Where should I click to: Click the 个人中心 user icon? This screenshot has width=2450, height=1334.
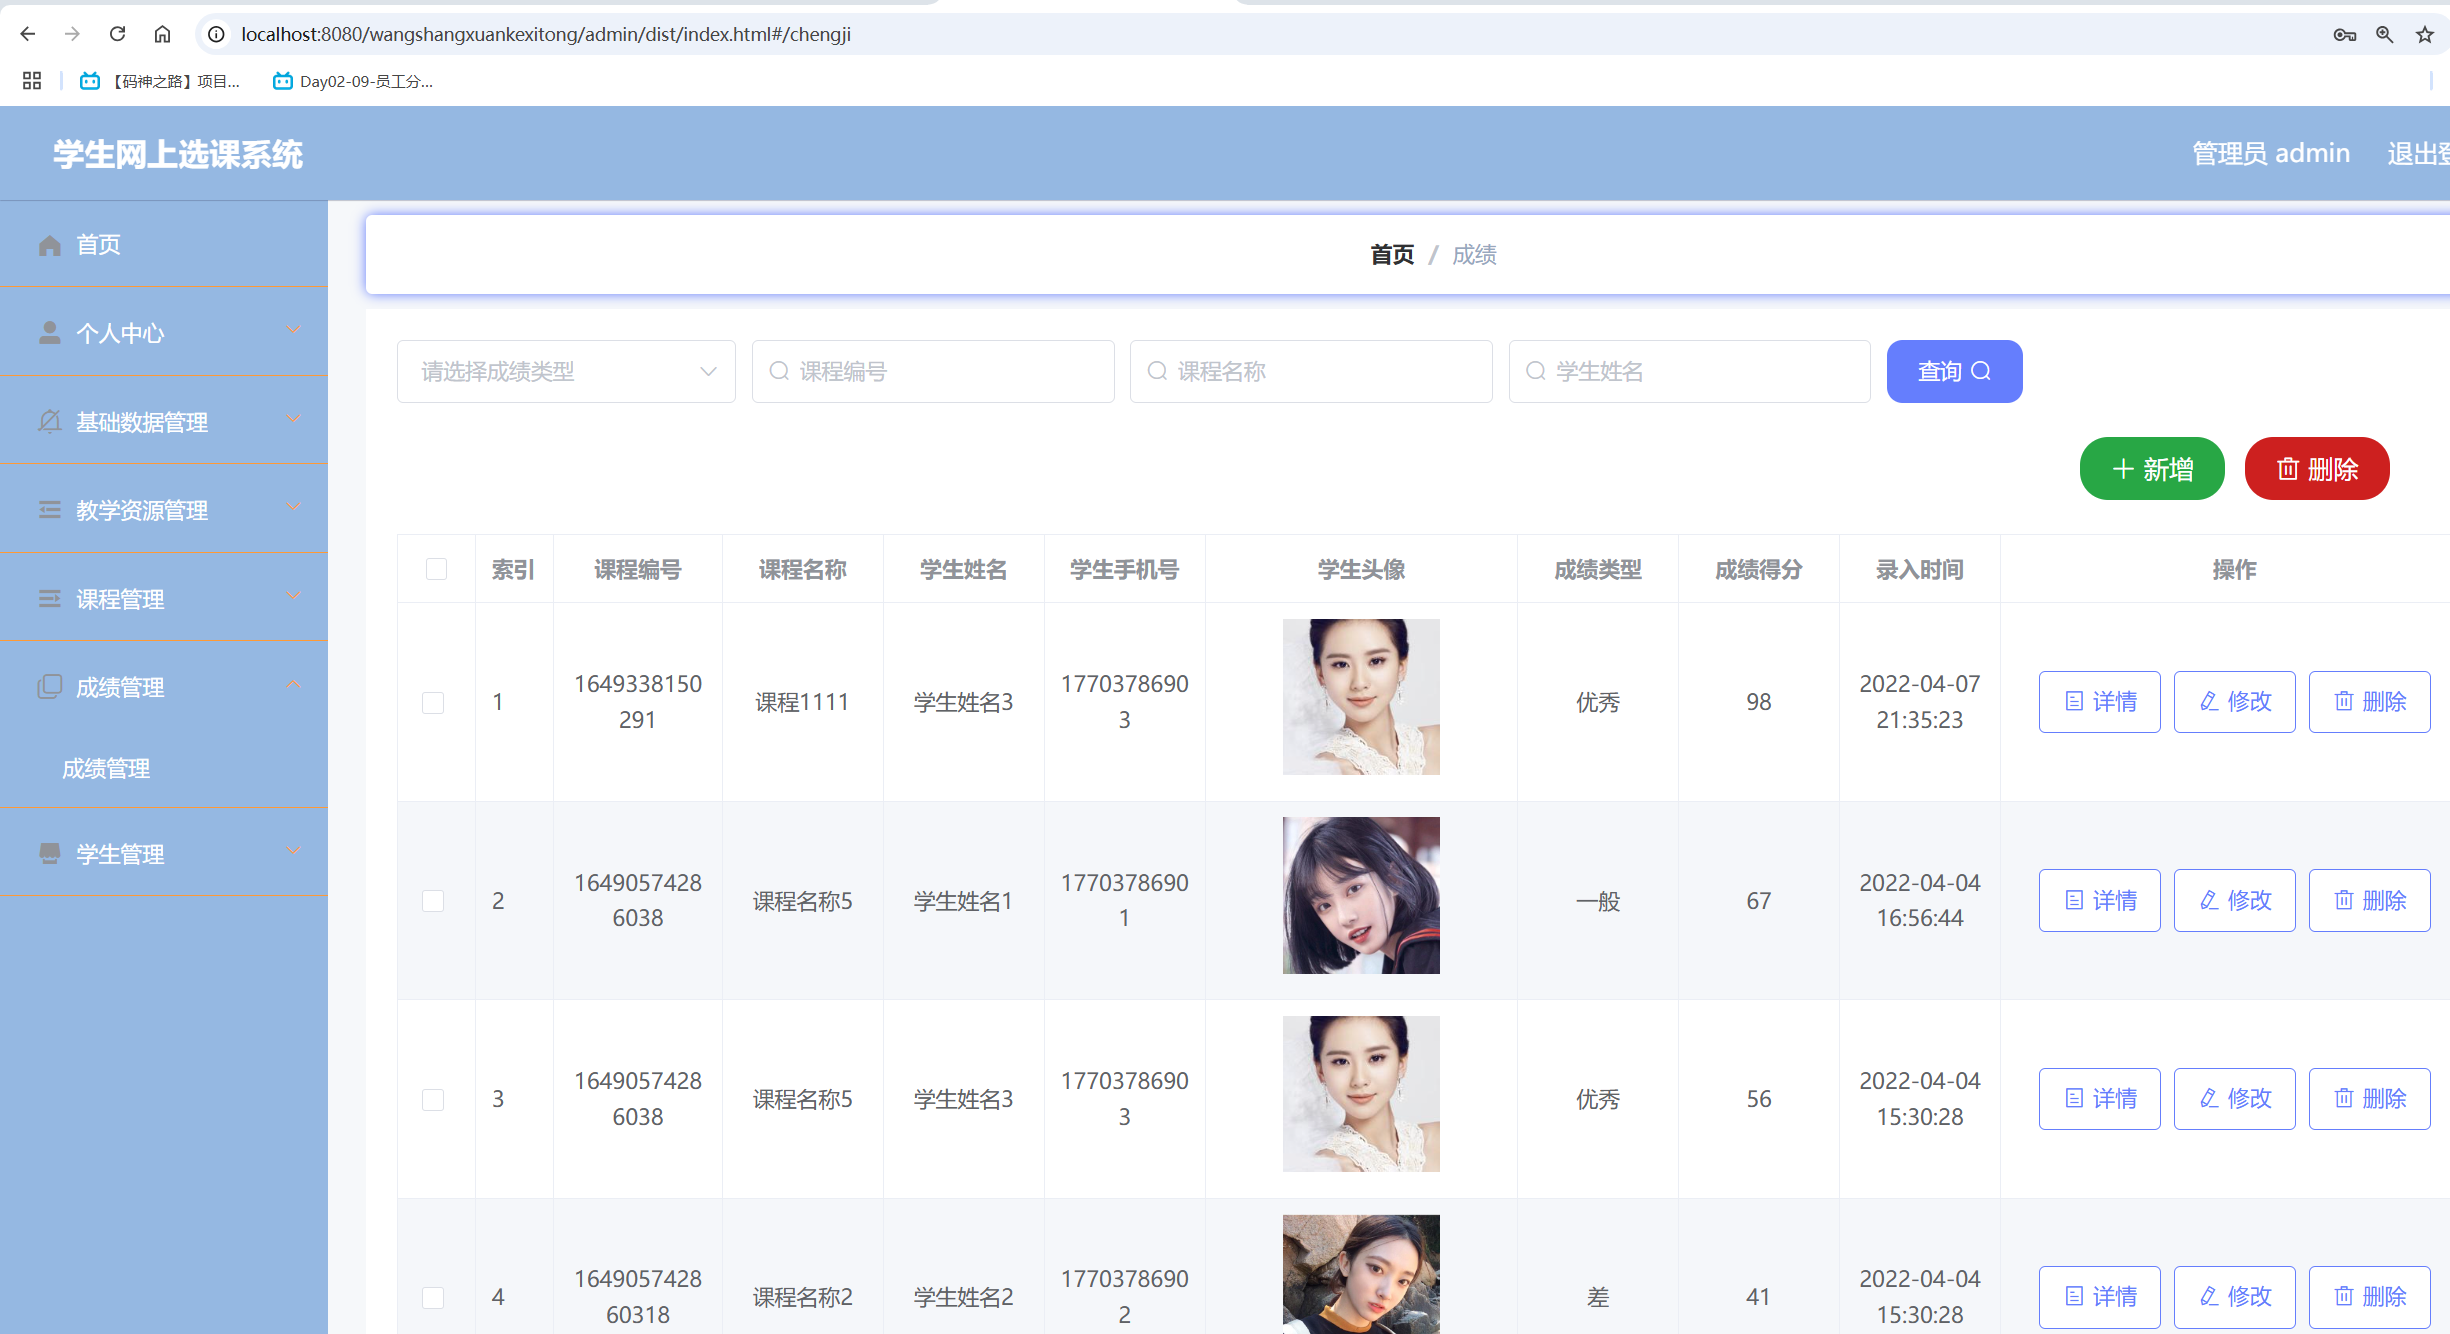click(x=50, y=333)
